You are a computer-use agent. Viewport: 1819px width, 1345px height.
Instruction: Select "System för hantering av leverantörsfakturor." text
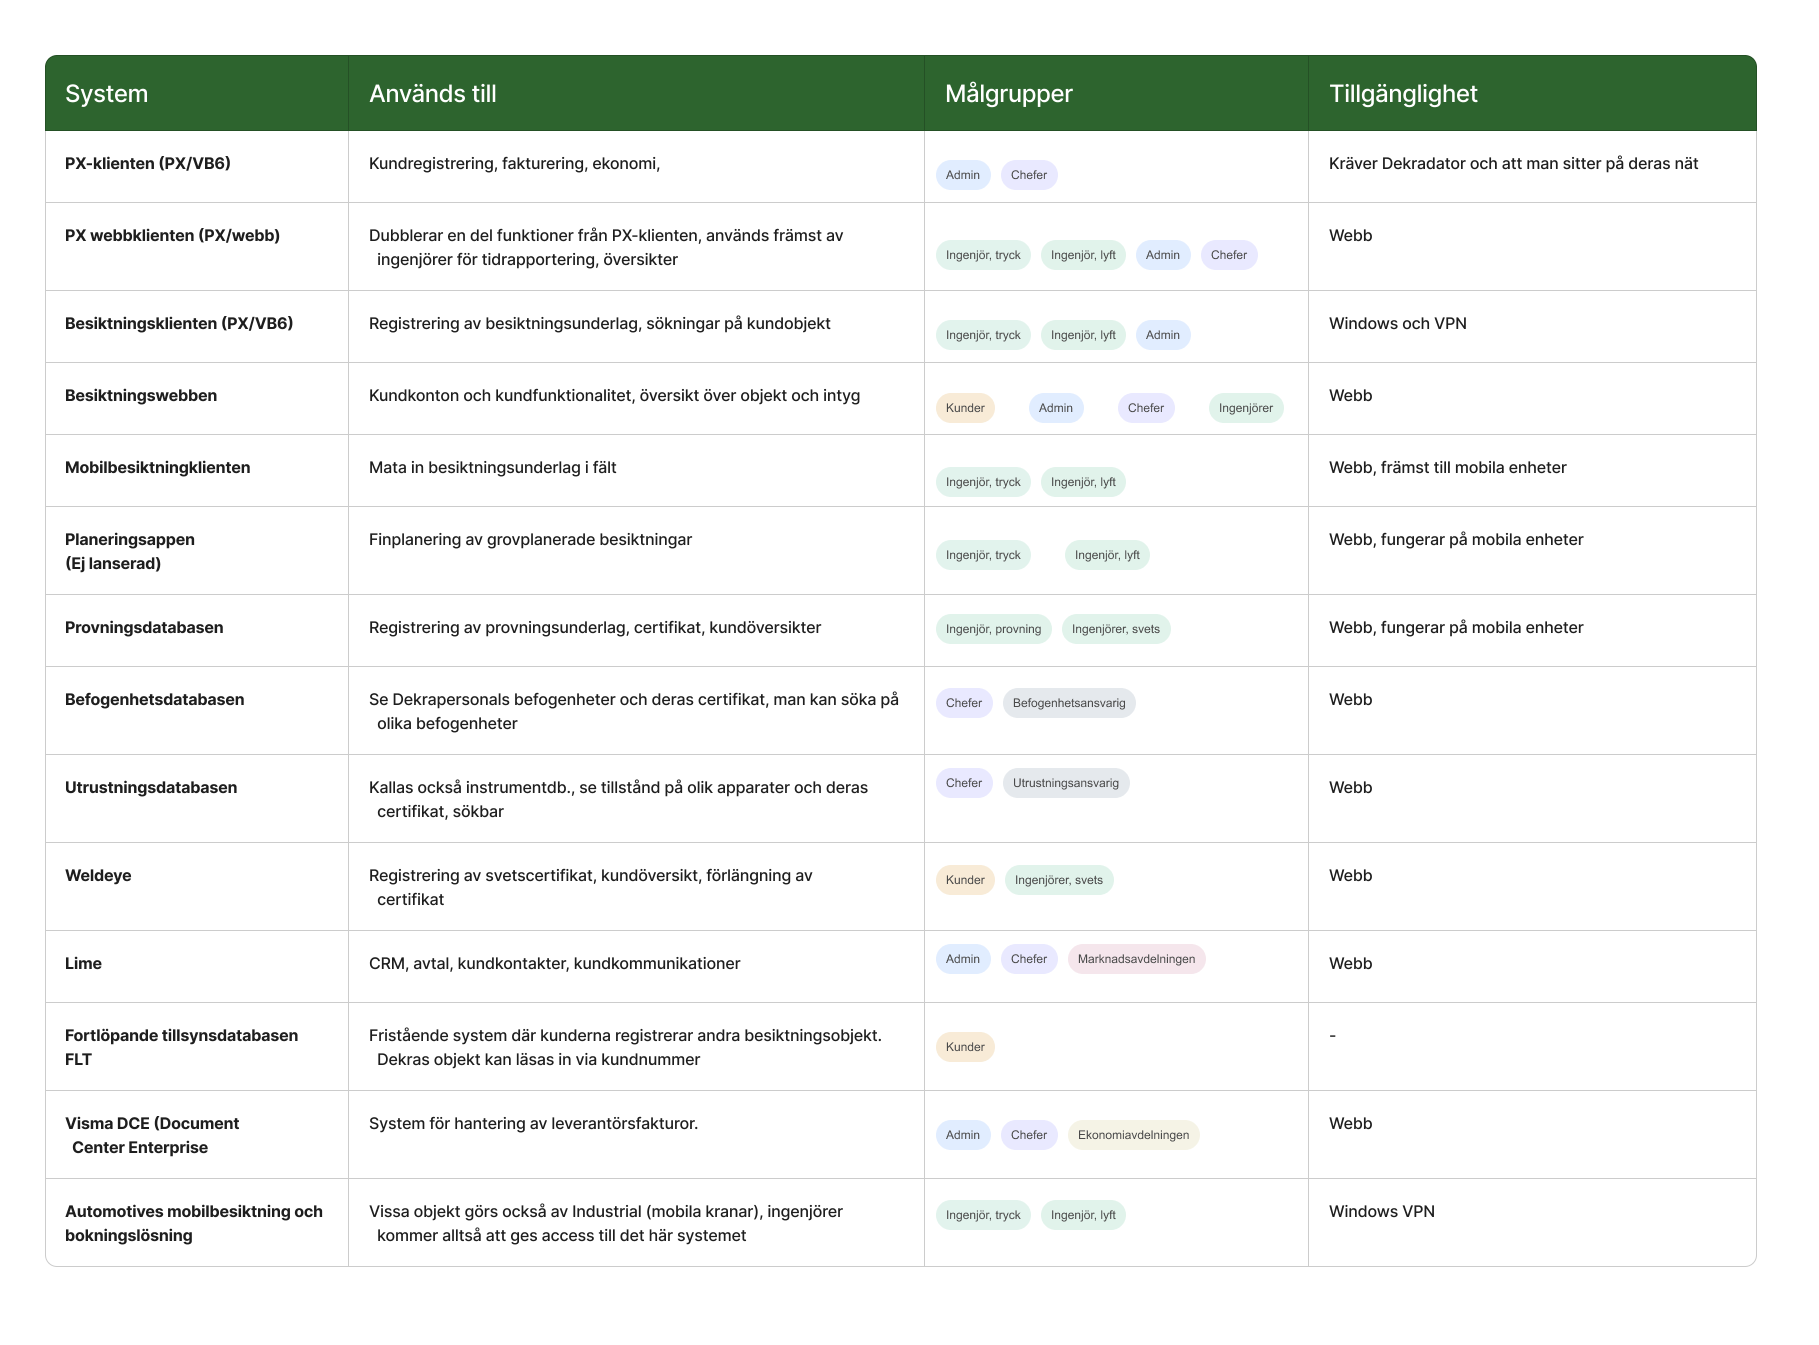[x=534, y=1123]
